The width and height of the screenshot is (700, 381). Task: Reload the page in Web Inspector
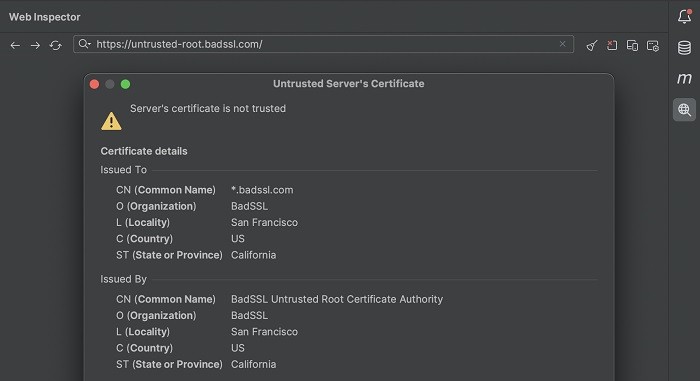tap(55, 45)
